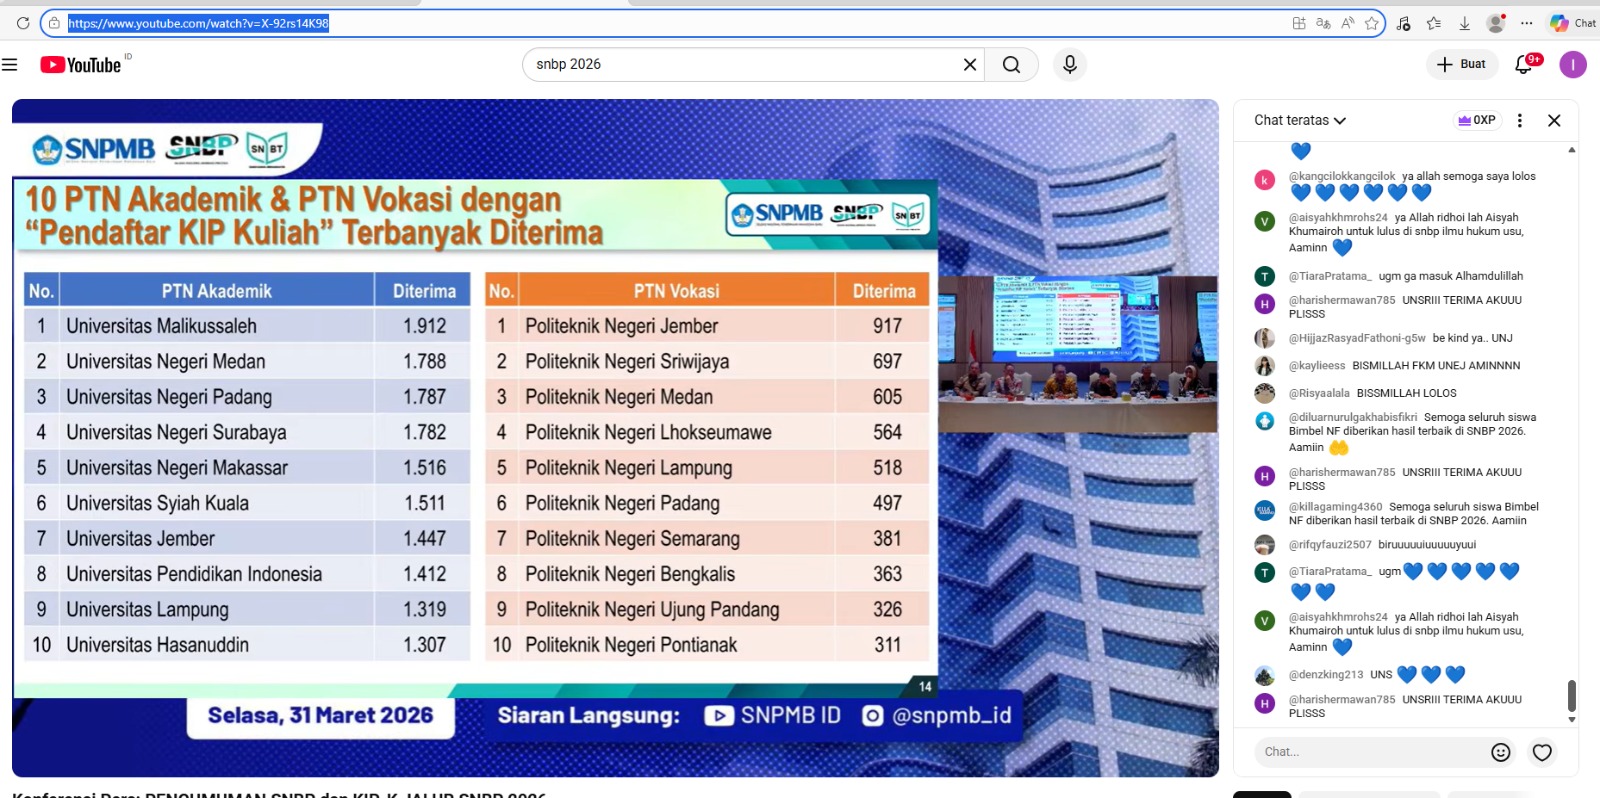Open @kangcilokkangcilok chat author

tap(1341, 176)
